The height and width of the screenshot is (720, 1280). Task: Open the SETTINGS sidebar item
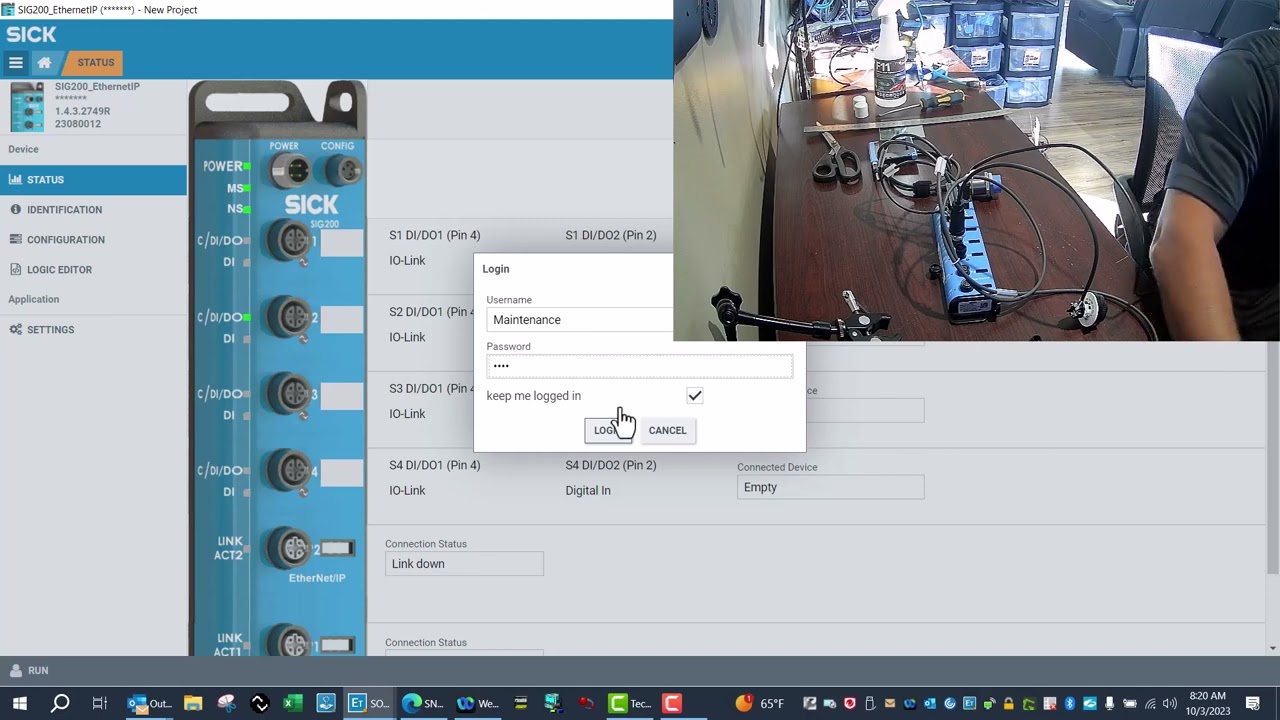[x=93, y=330]
